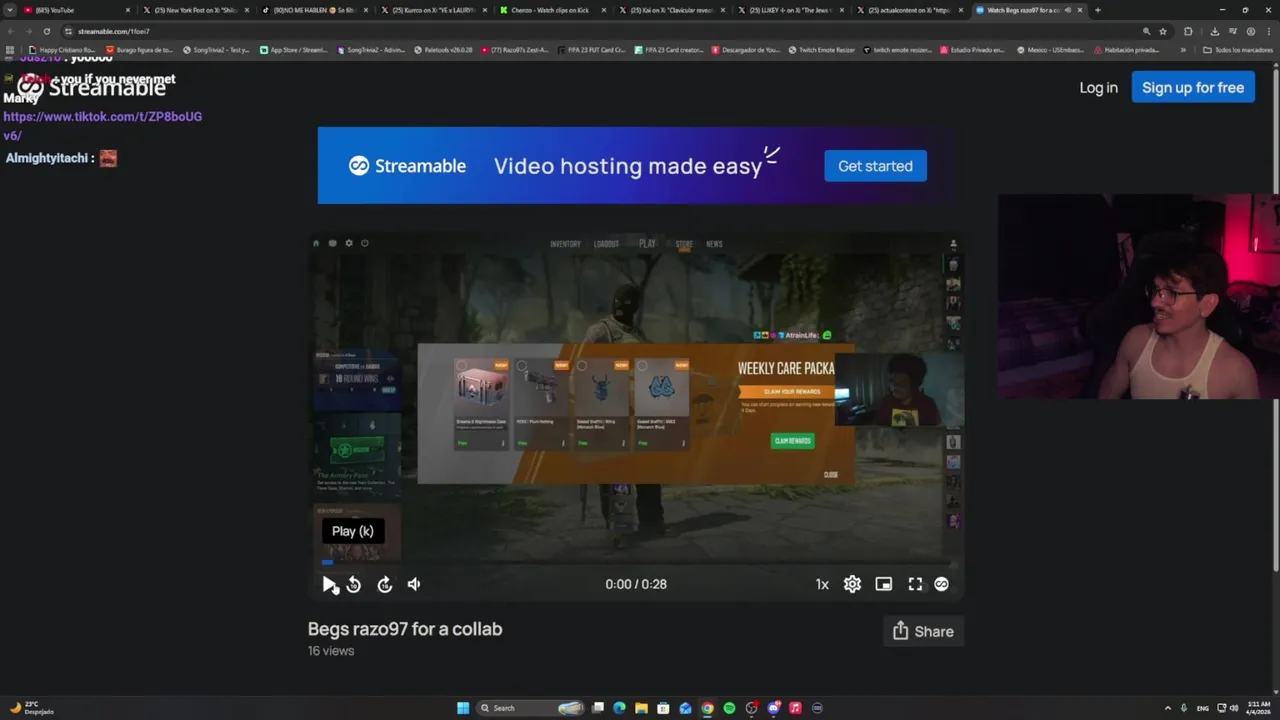Open Spotify from the taskbar

pos(729,708)
